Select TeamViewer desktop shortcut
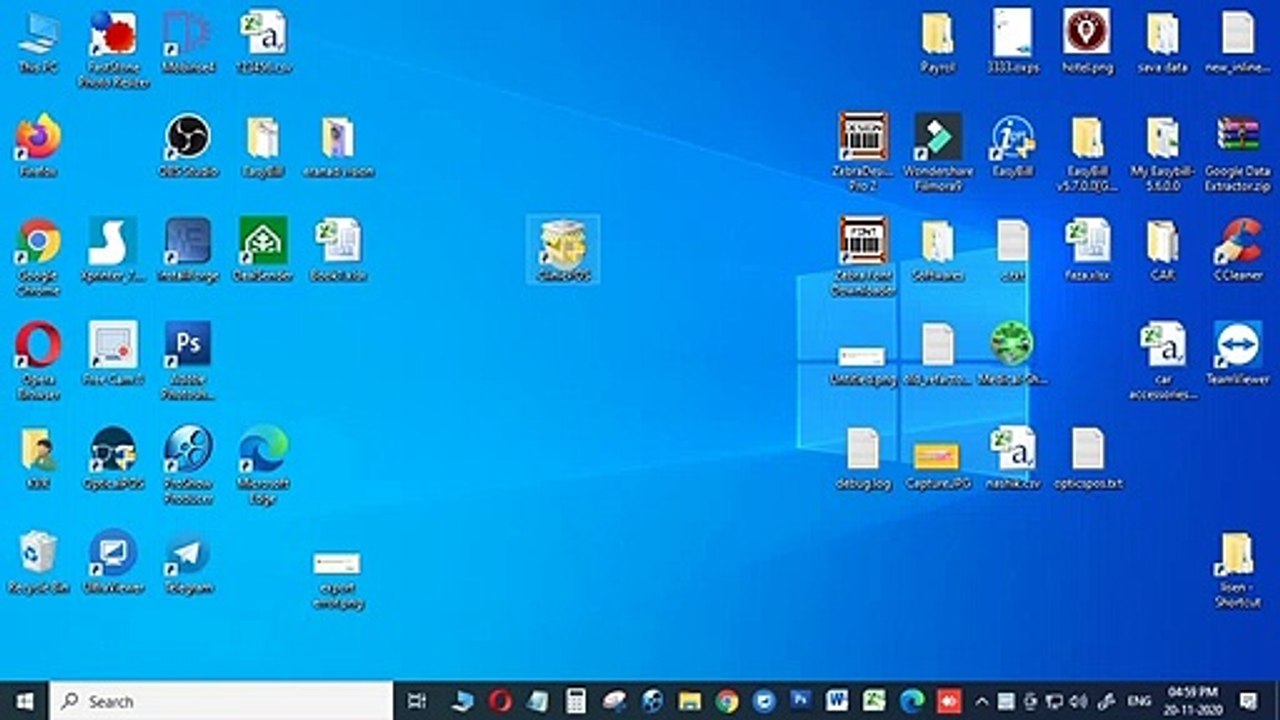 1238,354
